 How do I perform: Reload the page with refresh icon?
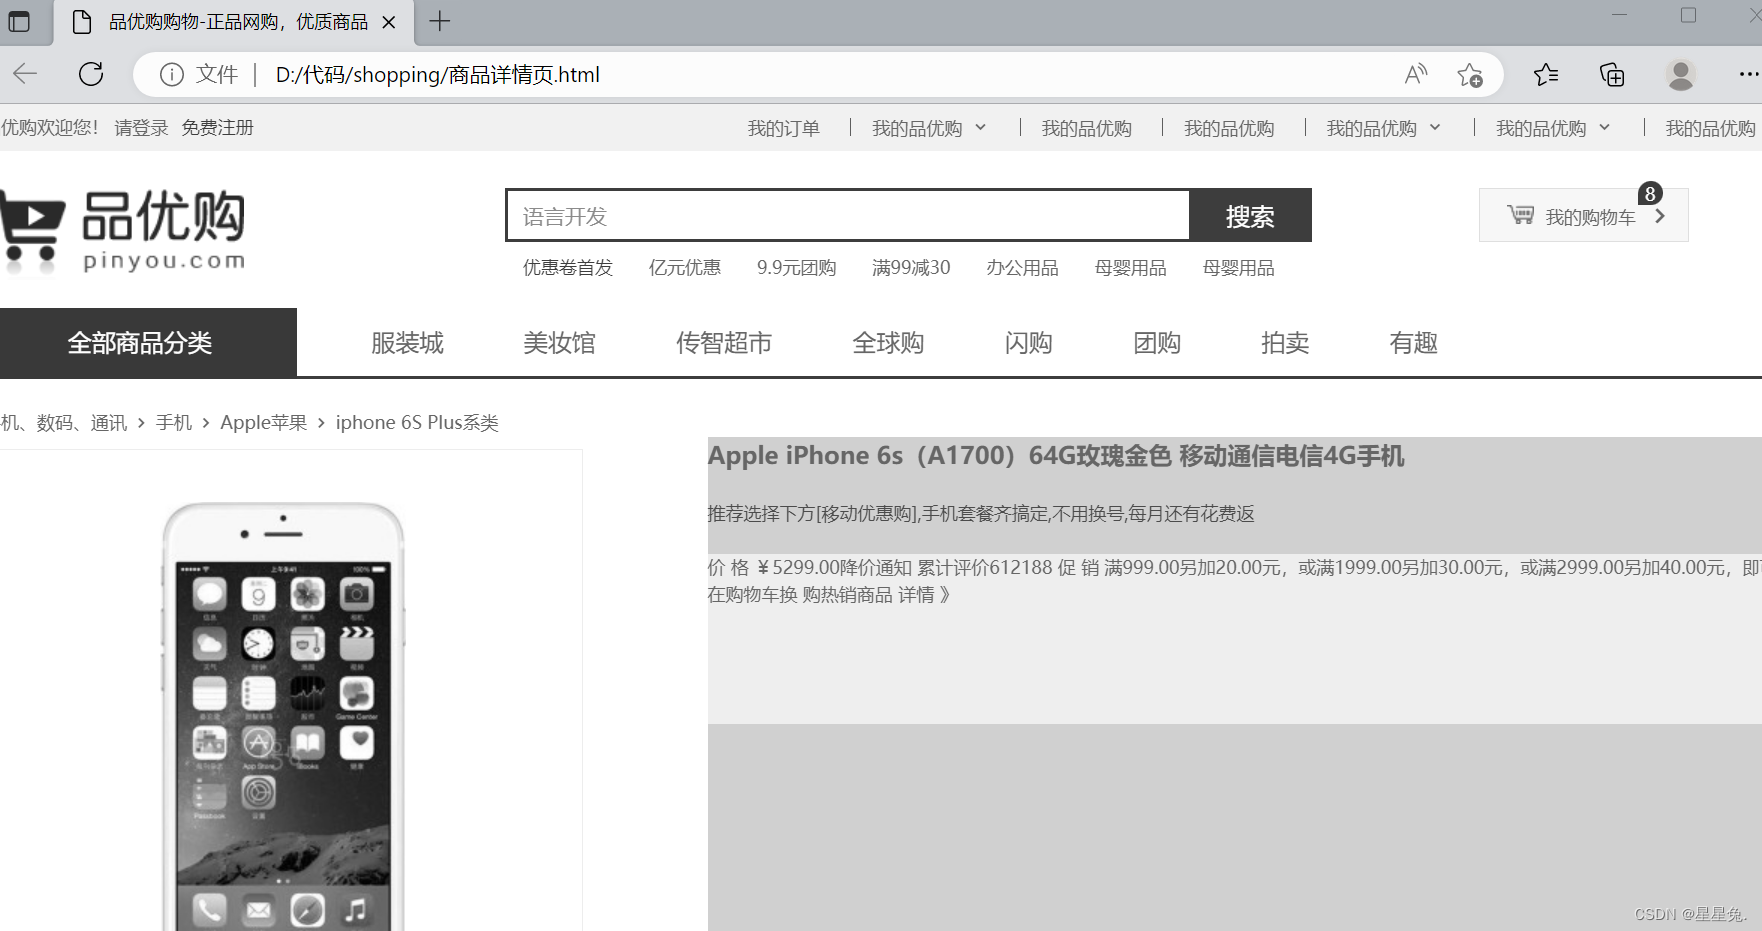[91, 74]
